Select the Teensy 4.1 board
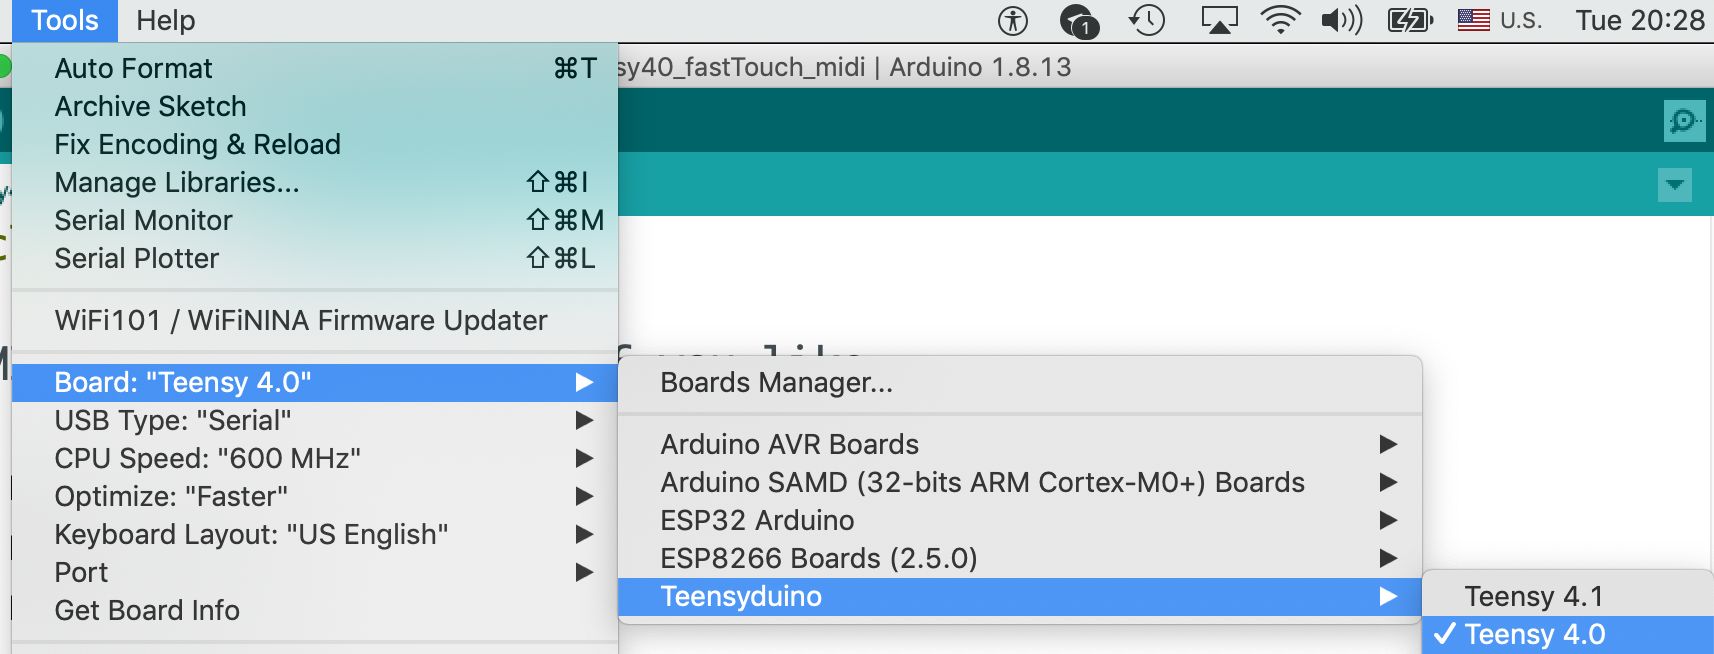The width and height of the screenshot is (1714, 654). [1568, 596]
